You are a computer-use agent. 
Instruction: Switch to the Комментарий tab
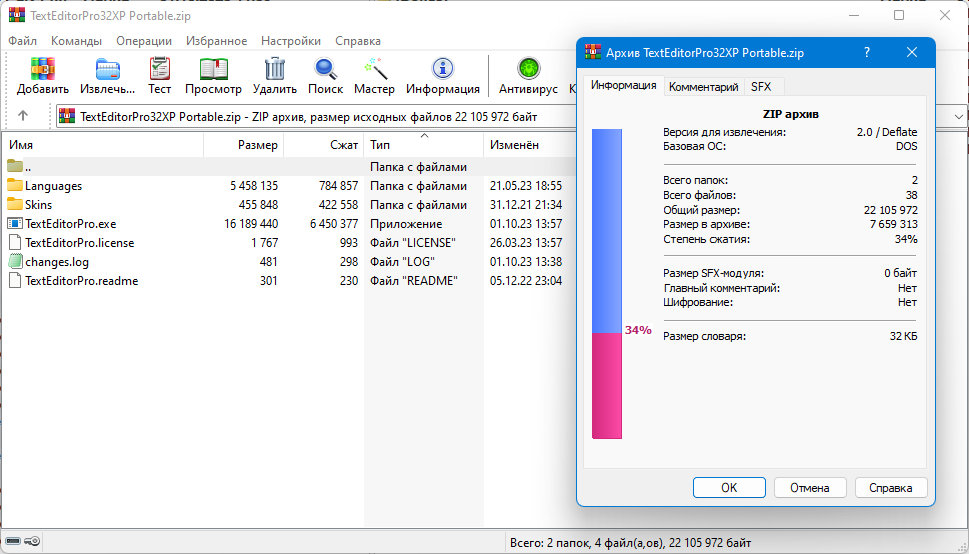click(704, 87)
